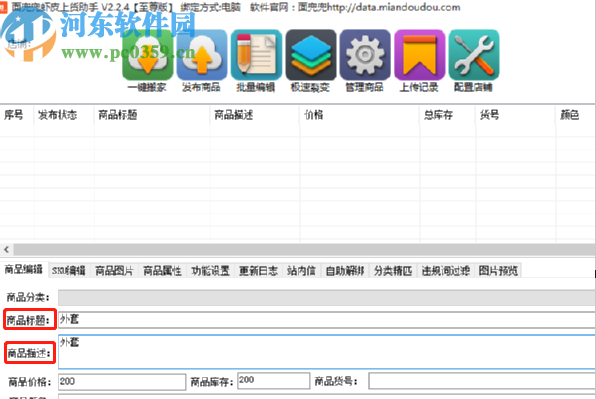This screenshot has width=596, height=399.
Task: Focus the 商品标题 input containing 外套
Action: 327,320
